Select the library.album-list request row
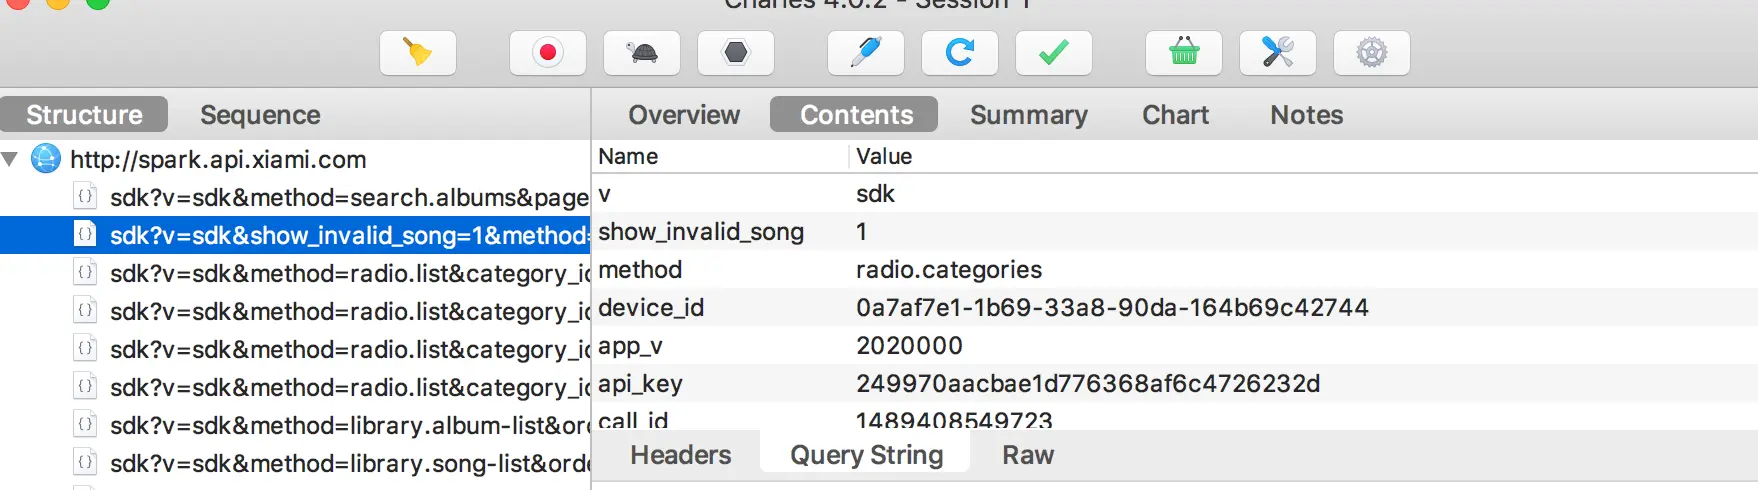Screen dimensions: 1758x490 295,425
